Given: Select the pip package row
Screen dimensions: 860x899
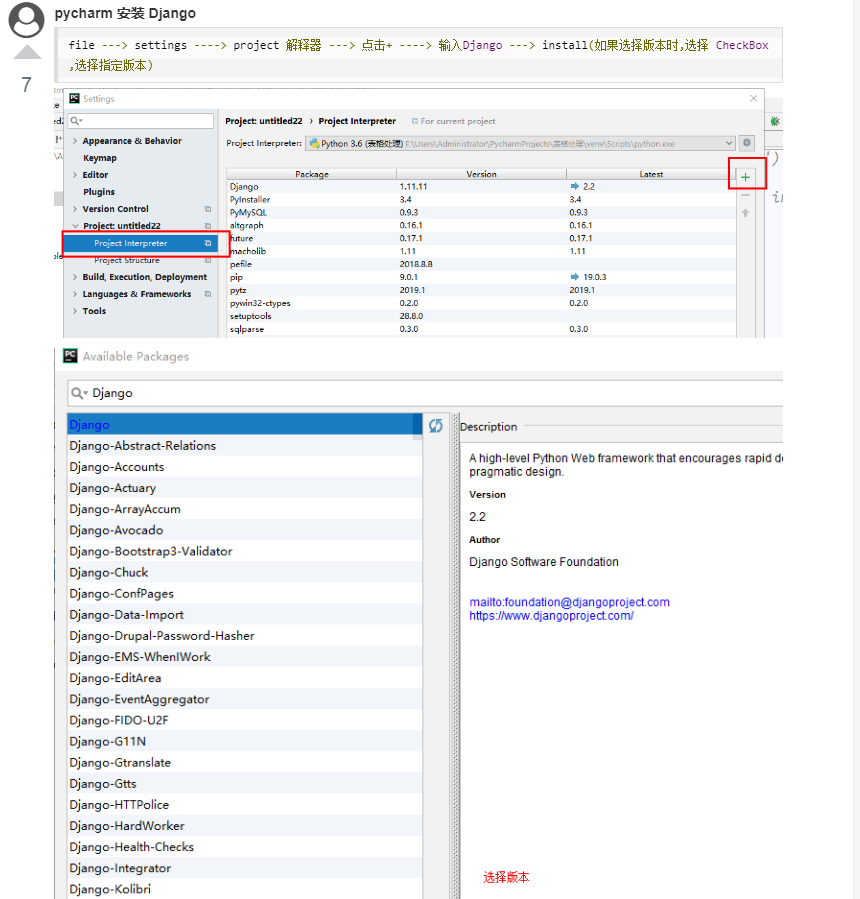Looking at the screenshot, I should click(x=481, y=277).
